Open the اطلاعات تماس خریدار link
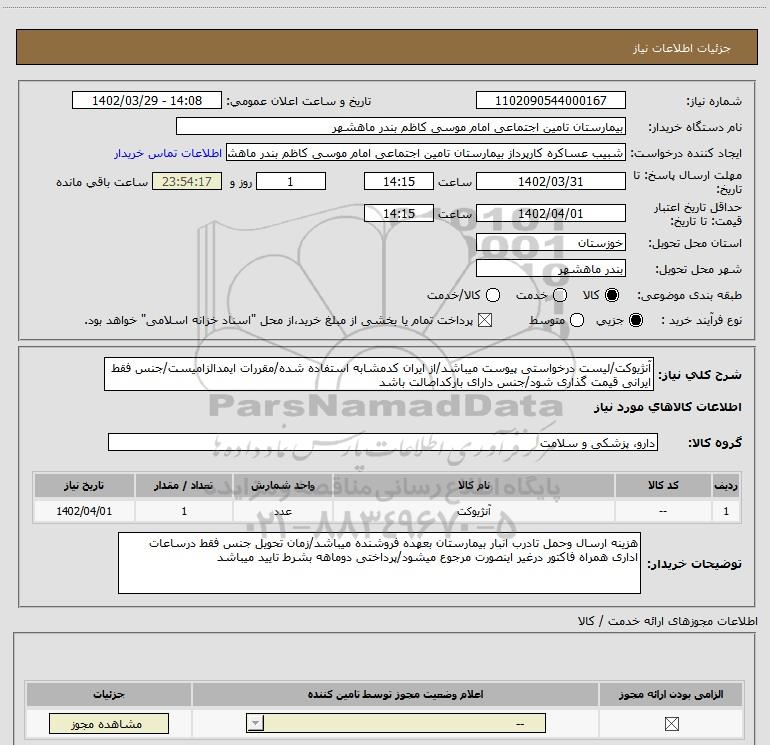The width and height of the screenshot is (770, 745). 168,153
